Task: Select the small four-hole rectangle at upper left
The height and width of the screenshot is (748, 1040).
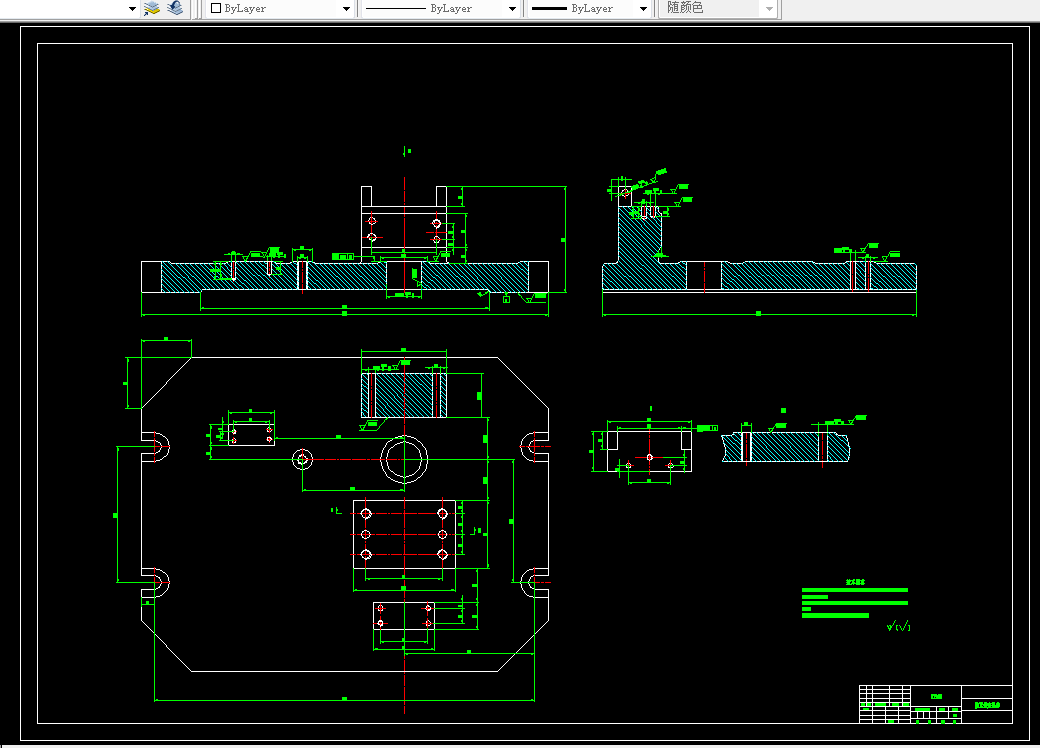Action: (251, 435)
